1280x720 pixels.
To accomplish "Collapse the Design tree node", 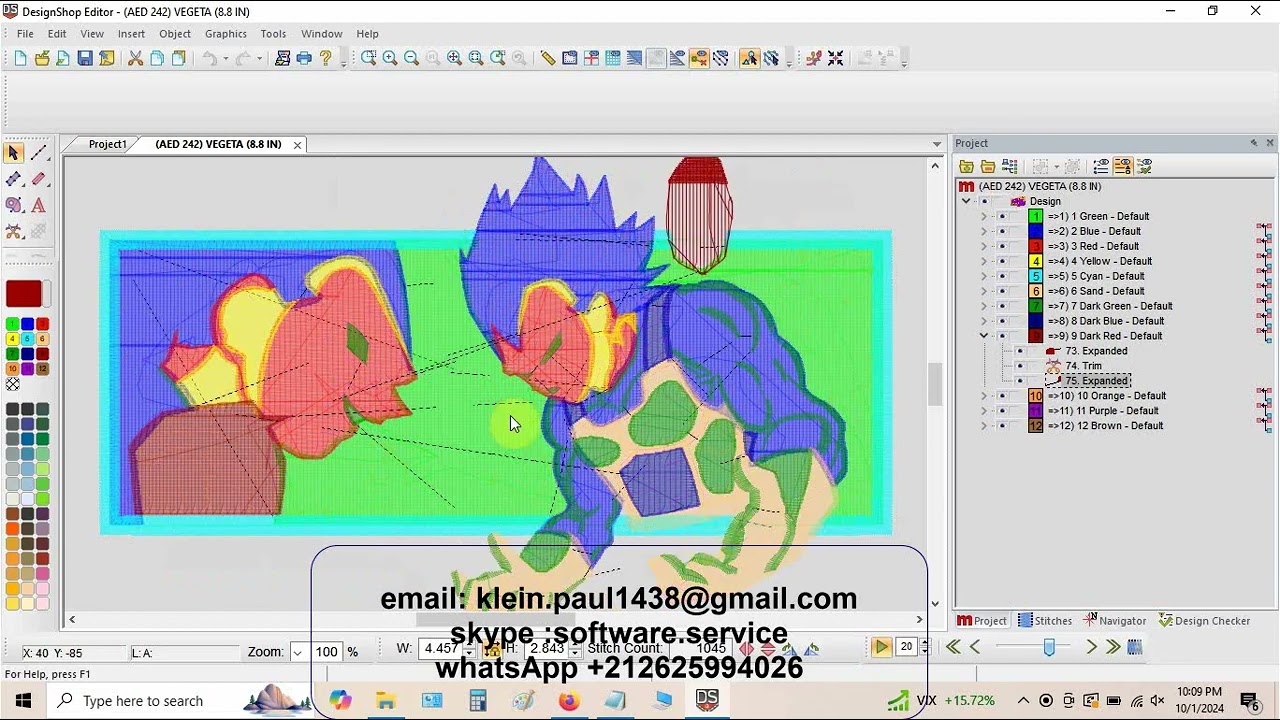I will tap(966, 201).
